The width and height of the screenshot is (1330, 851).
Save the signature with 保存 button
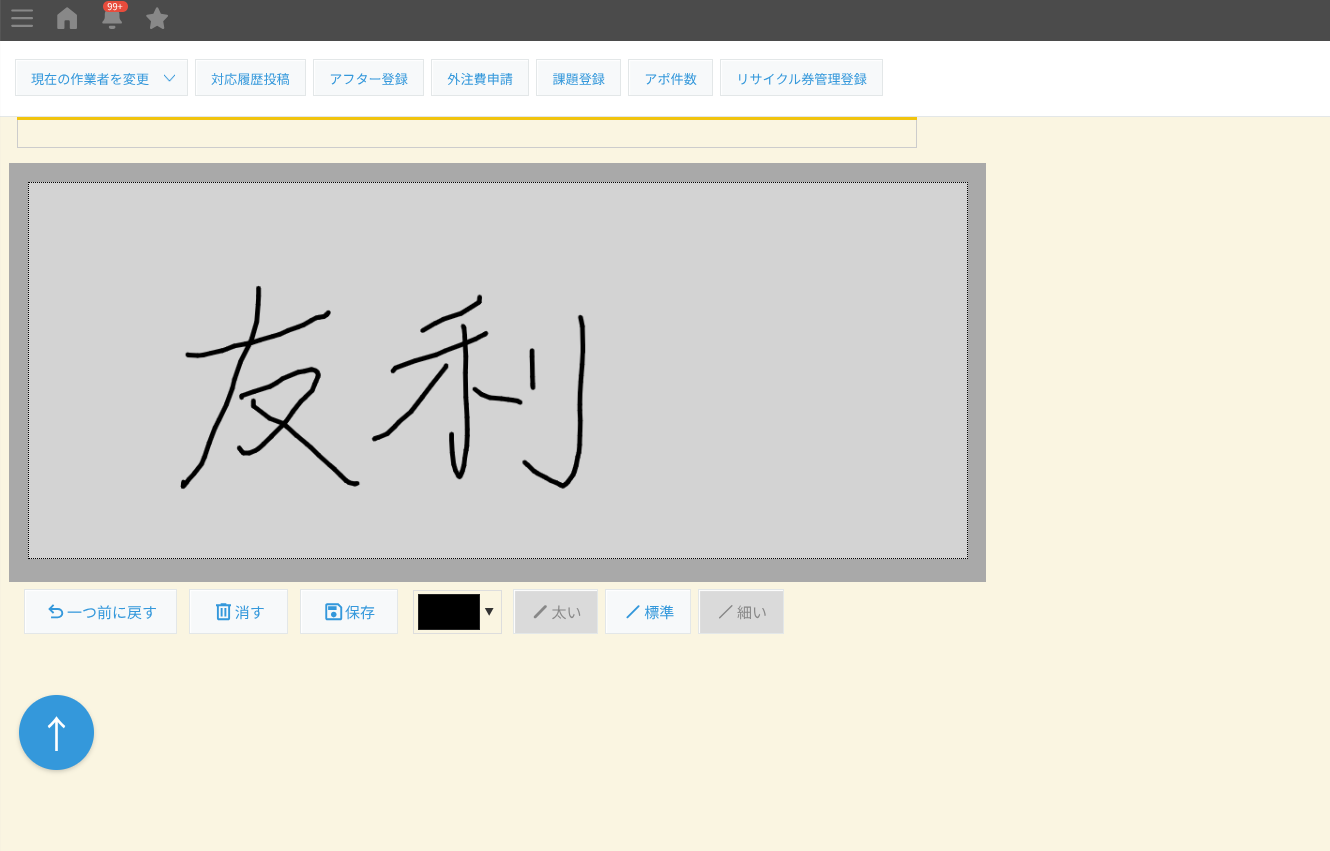click(x=349, y=612)
